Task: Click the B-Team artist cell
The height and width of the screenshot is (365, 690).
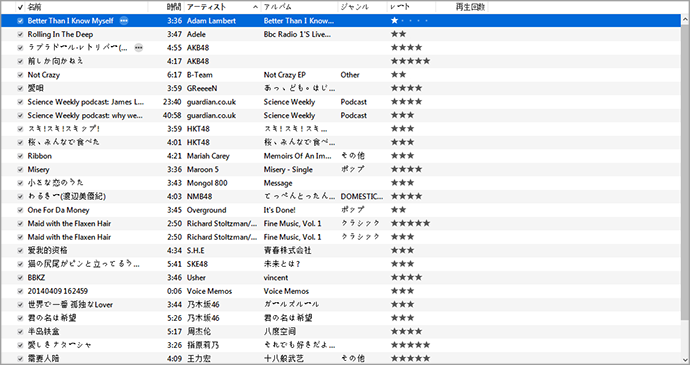Action: point(199,75)
